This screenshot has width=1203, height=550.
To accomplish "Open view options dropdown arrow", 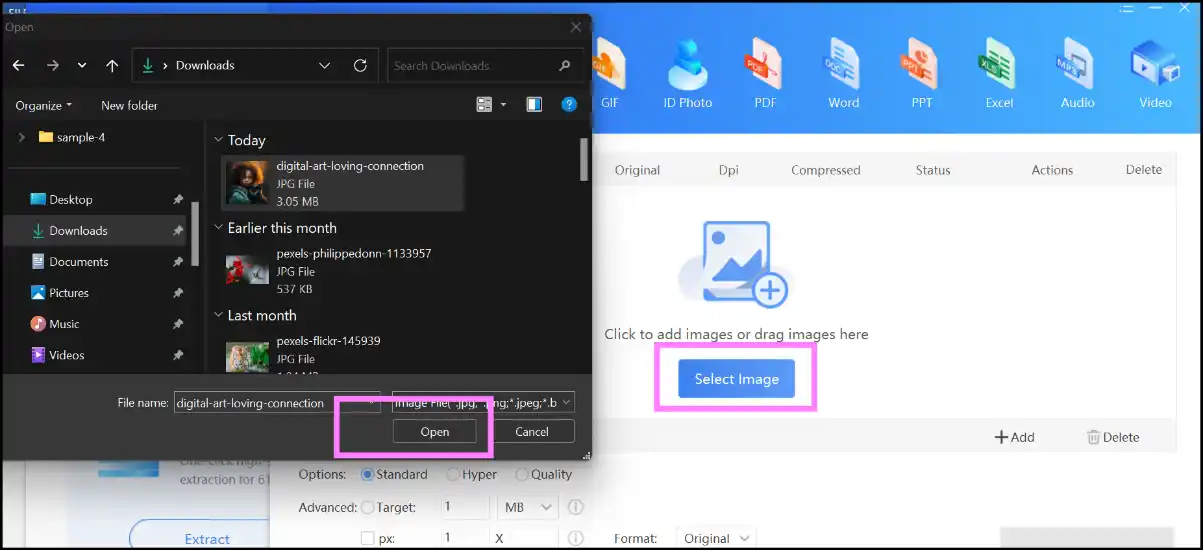I will tap(503, 104).
